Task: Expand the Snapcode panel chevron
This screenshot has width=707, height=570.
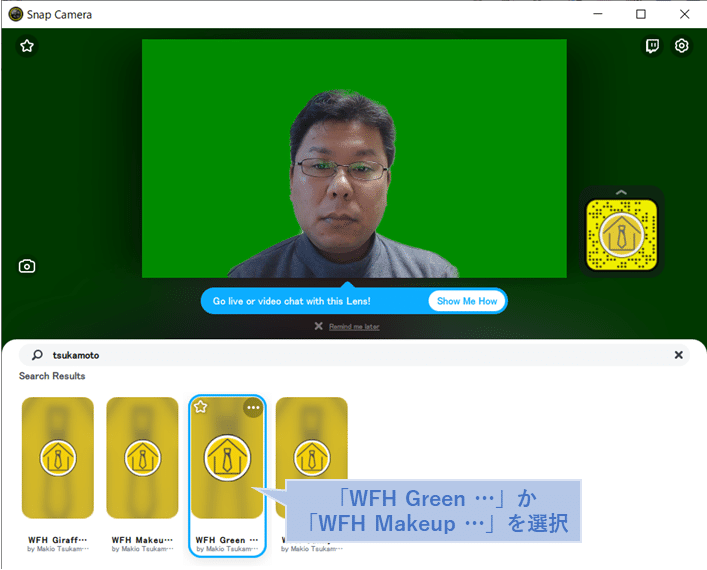Action: click(x=621, y=193)
